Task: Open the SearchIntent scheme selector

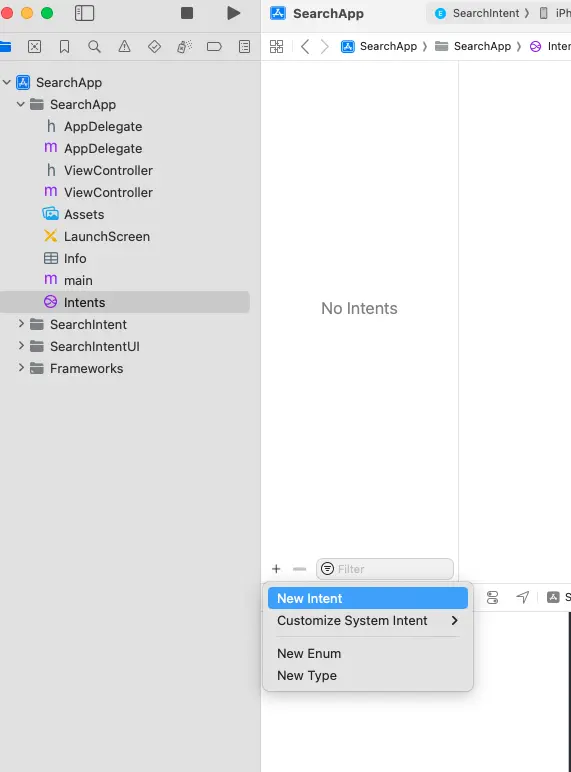Action: pos(477,13)
